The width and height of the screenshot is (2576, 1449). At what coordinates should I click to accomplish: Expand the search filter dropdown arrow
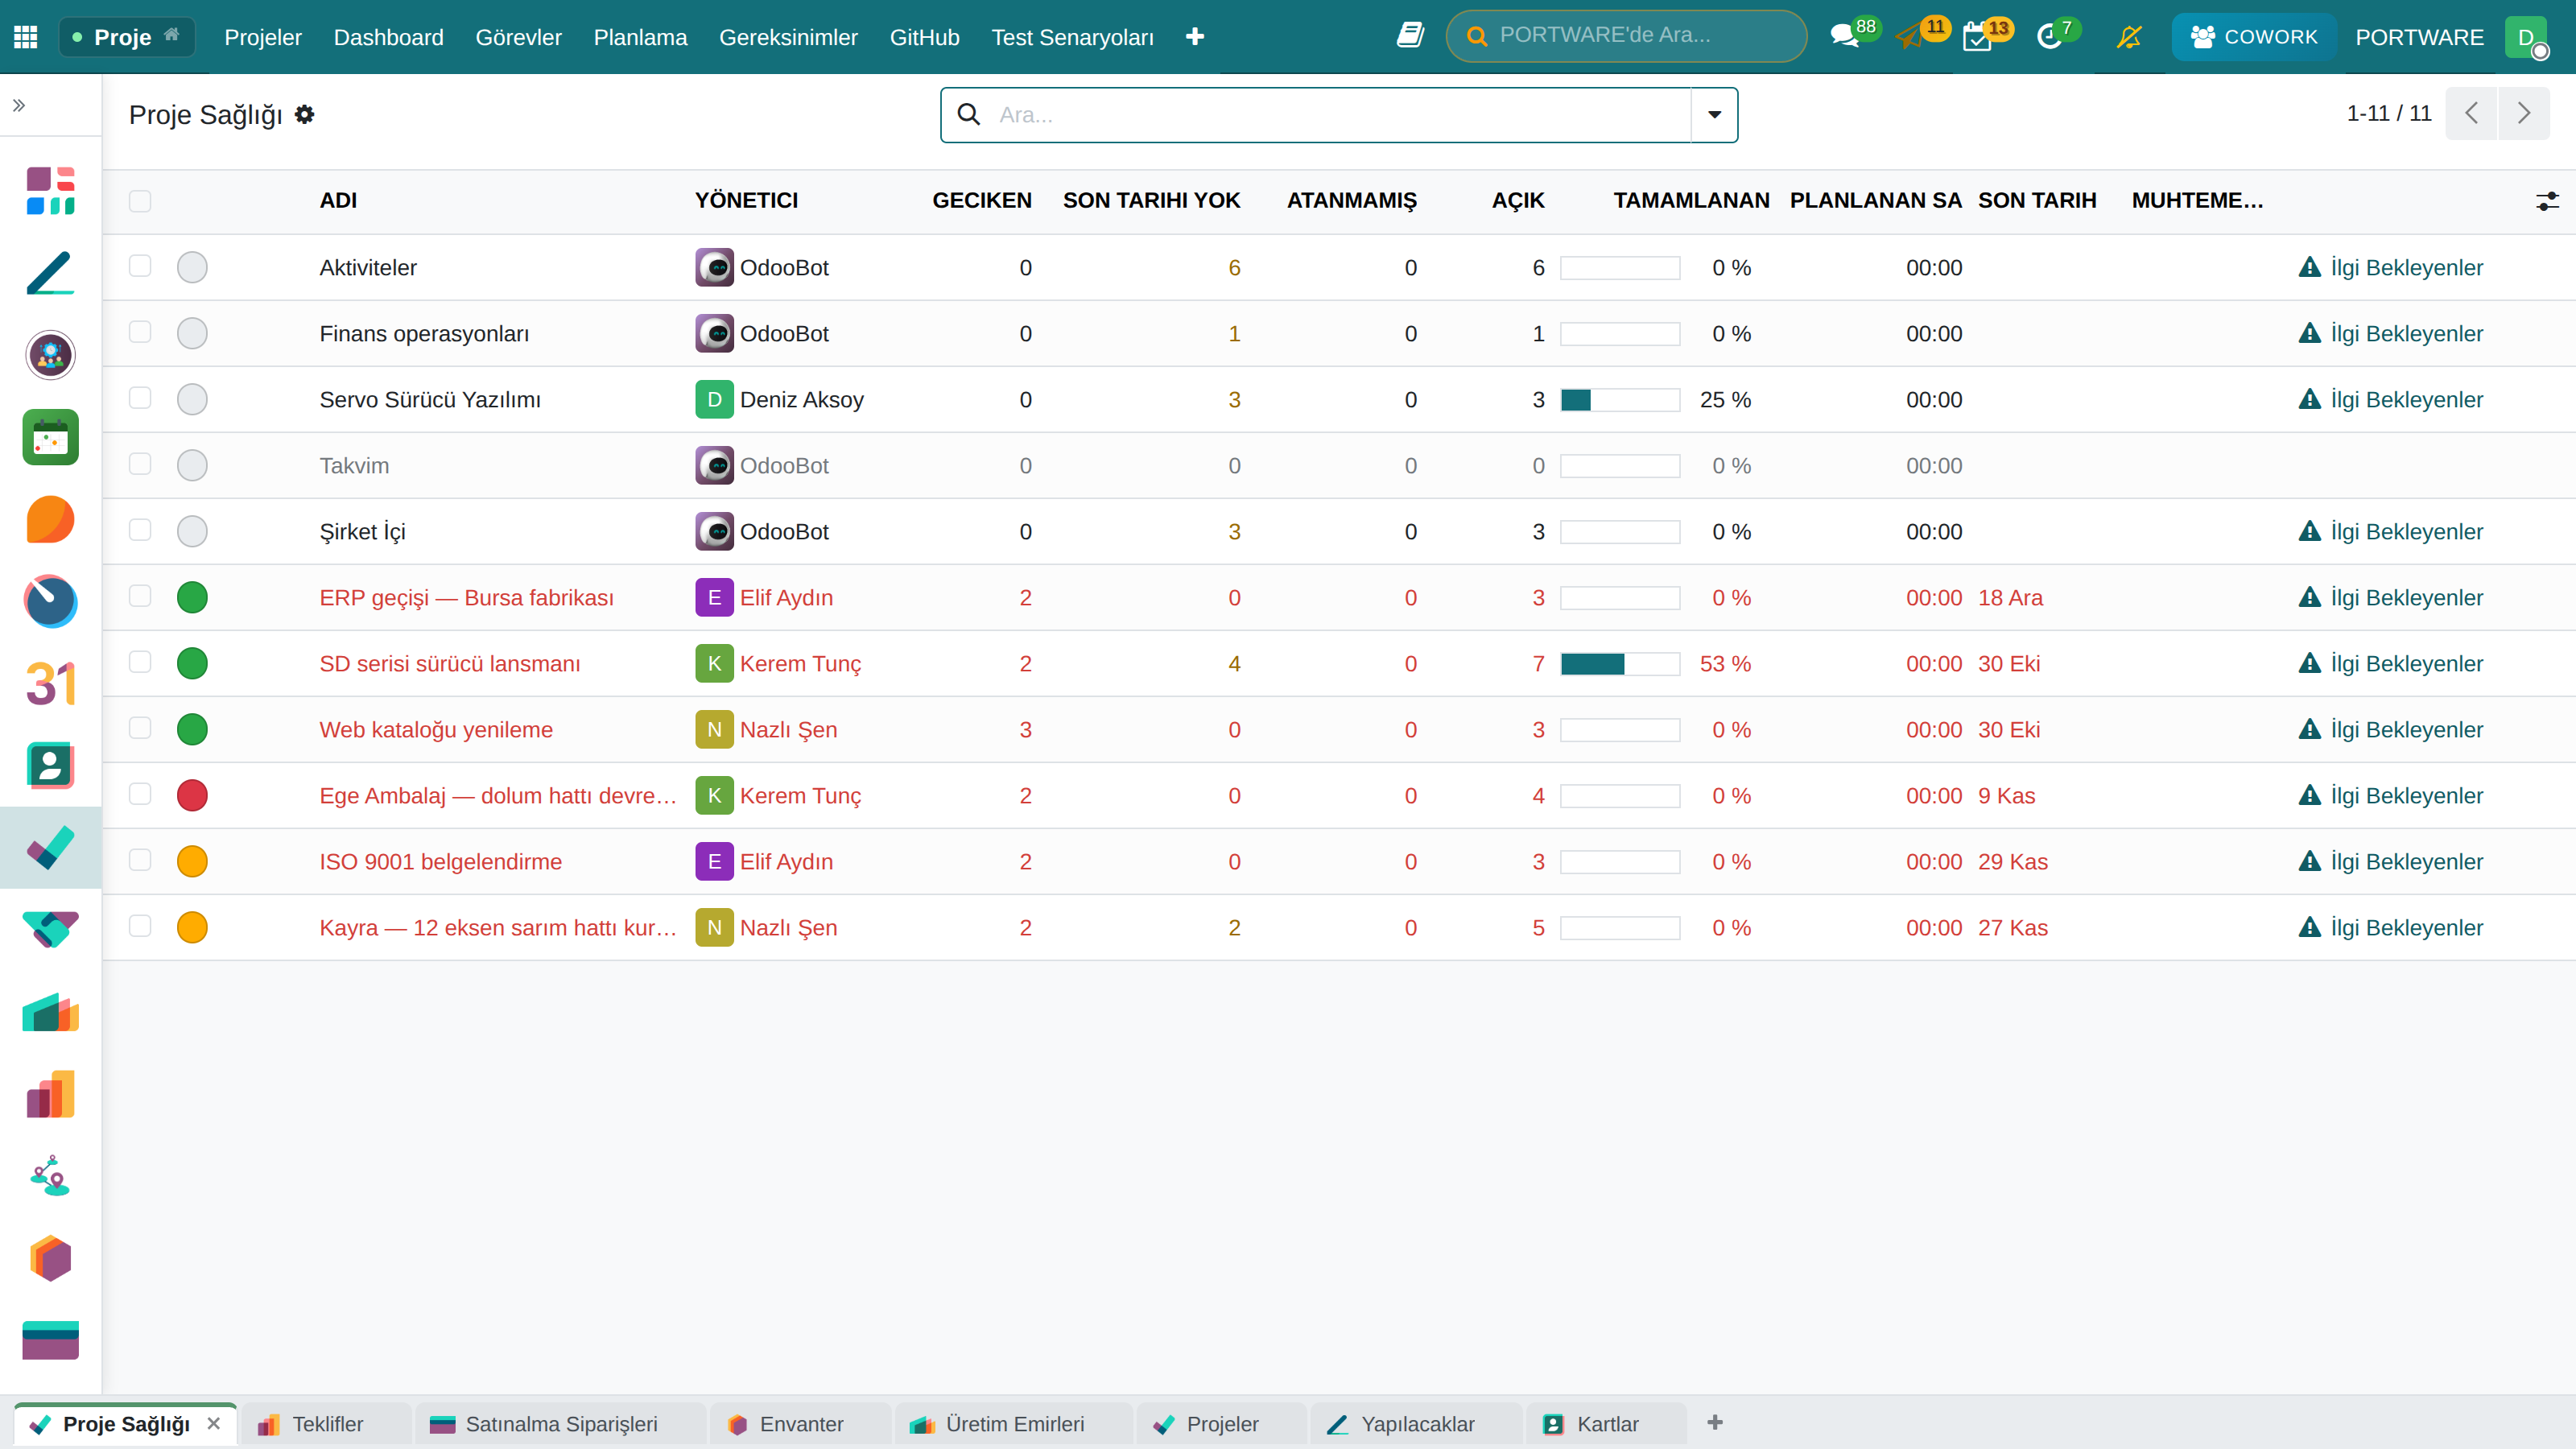tap(1714, 115)
